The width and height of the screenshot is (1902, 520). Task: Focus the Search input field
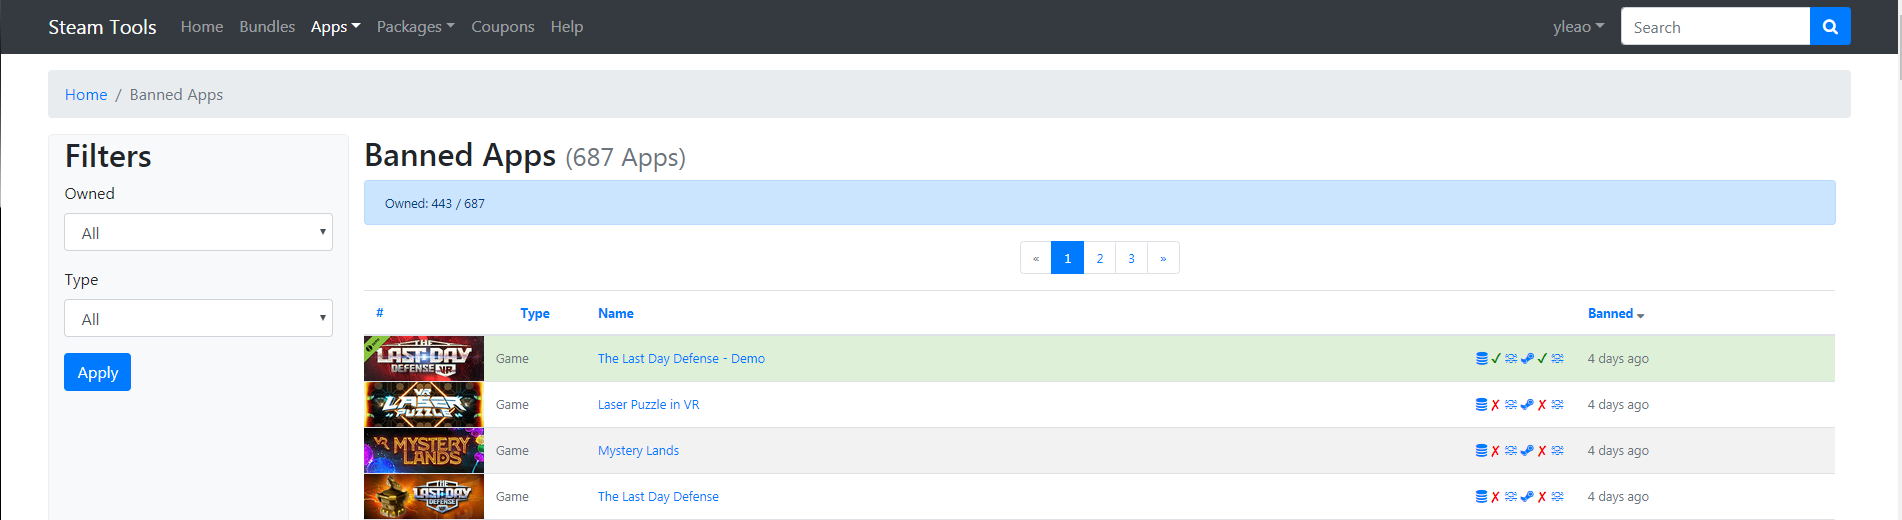pos(1715,27)
